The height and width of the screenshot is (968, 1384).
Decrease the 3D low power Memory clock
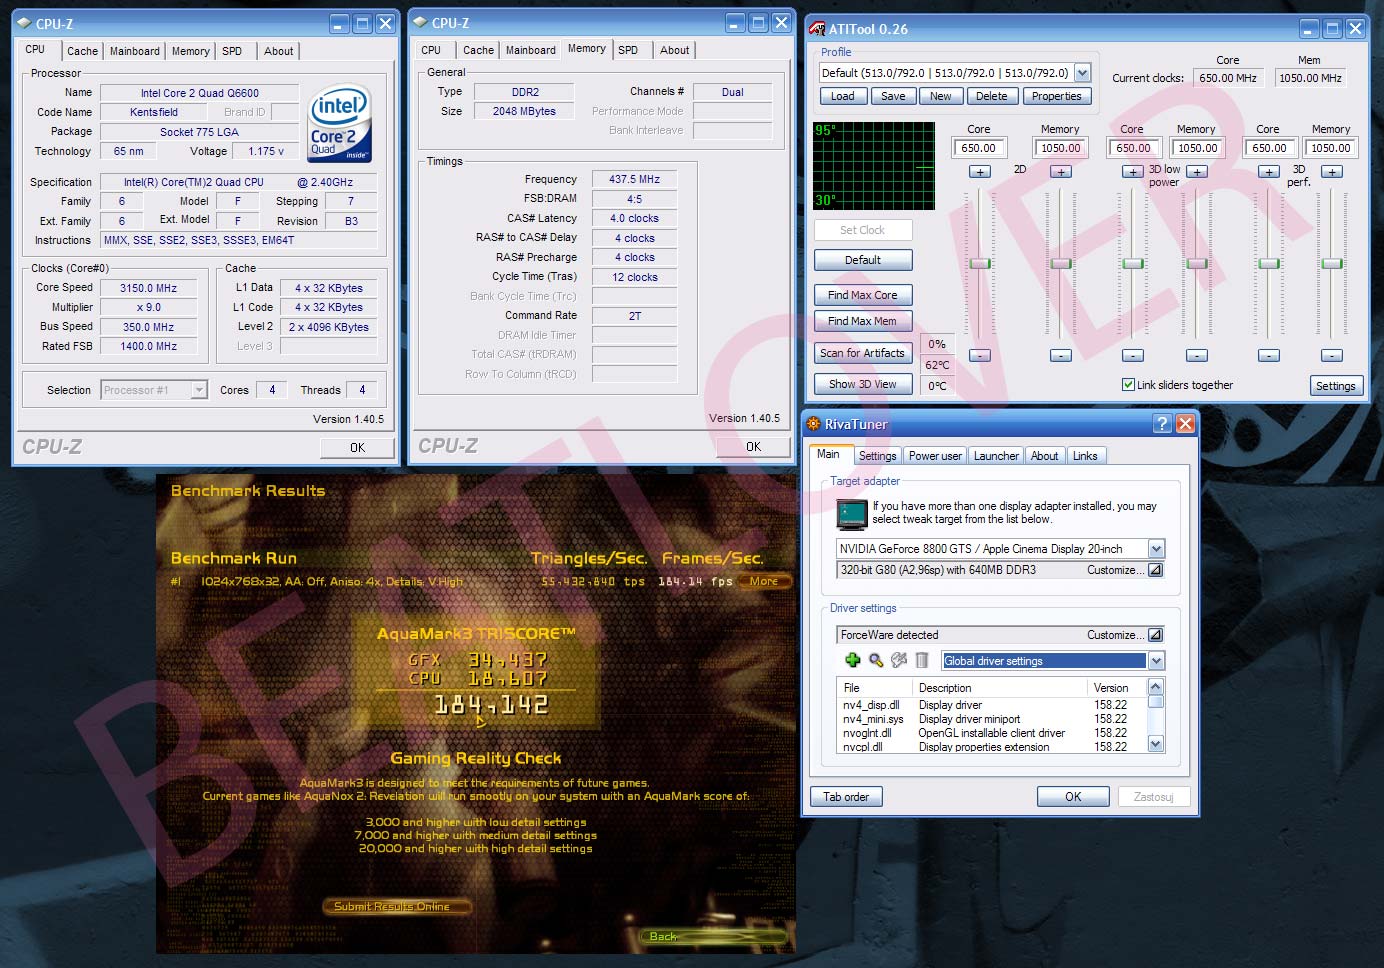1197,356
